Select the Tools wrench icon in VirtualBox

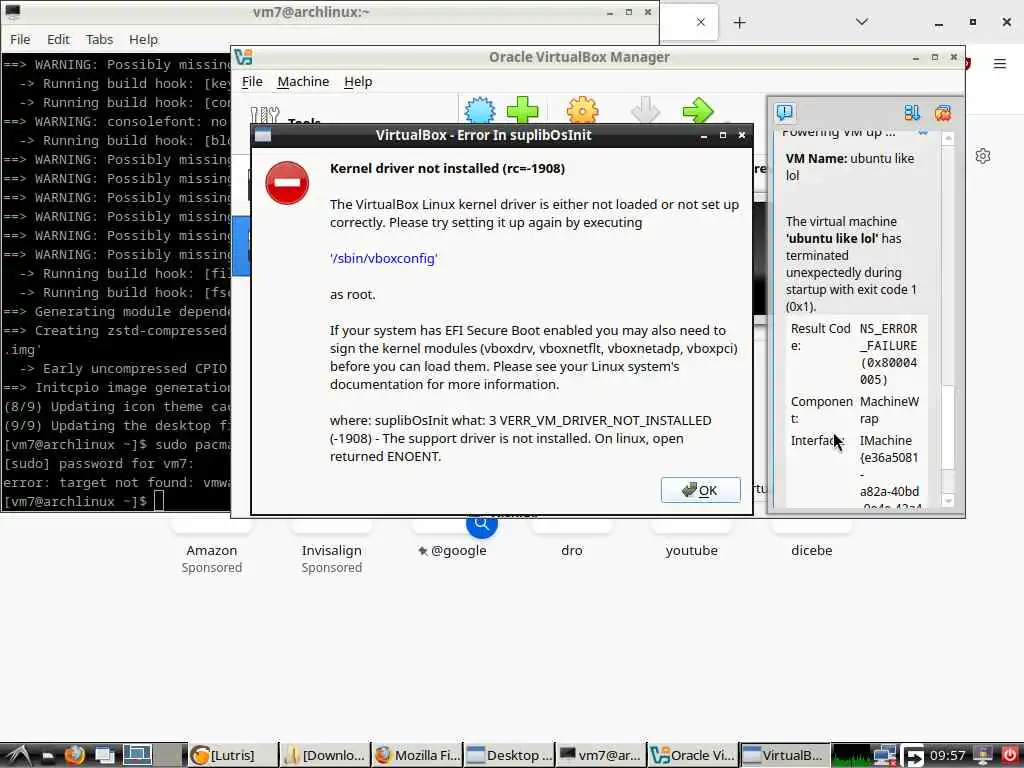[264, 115]
